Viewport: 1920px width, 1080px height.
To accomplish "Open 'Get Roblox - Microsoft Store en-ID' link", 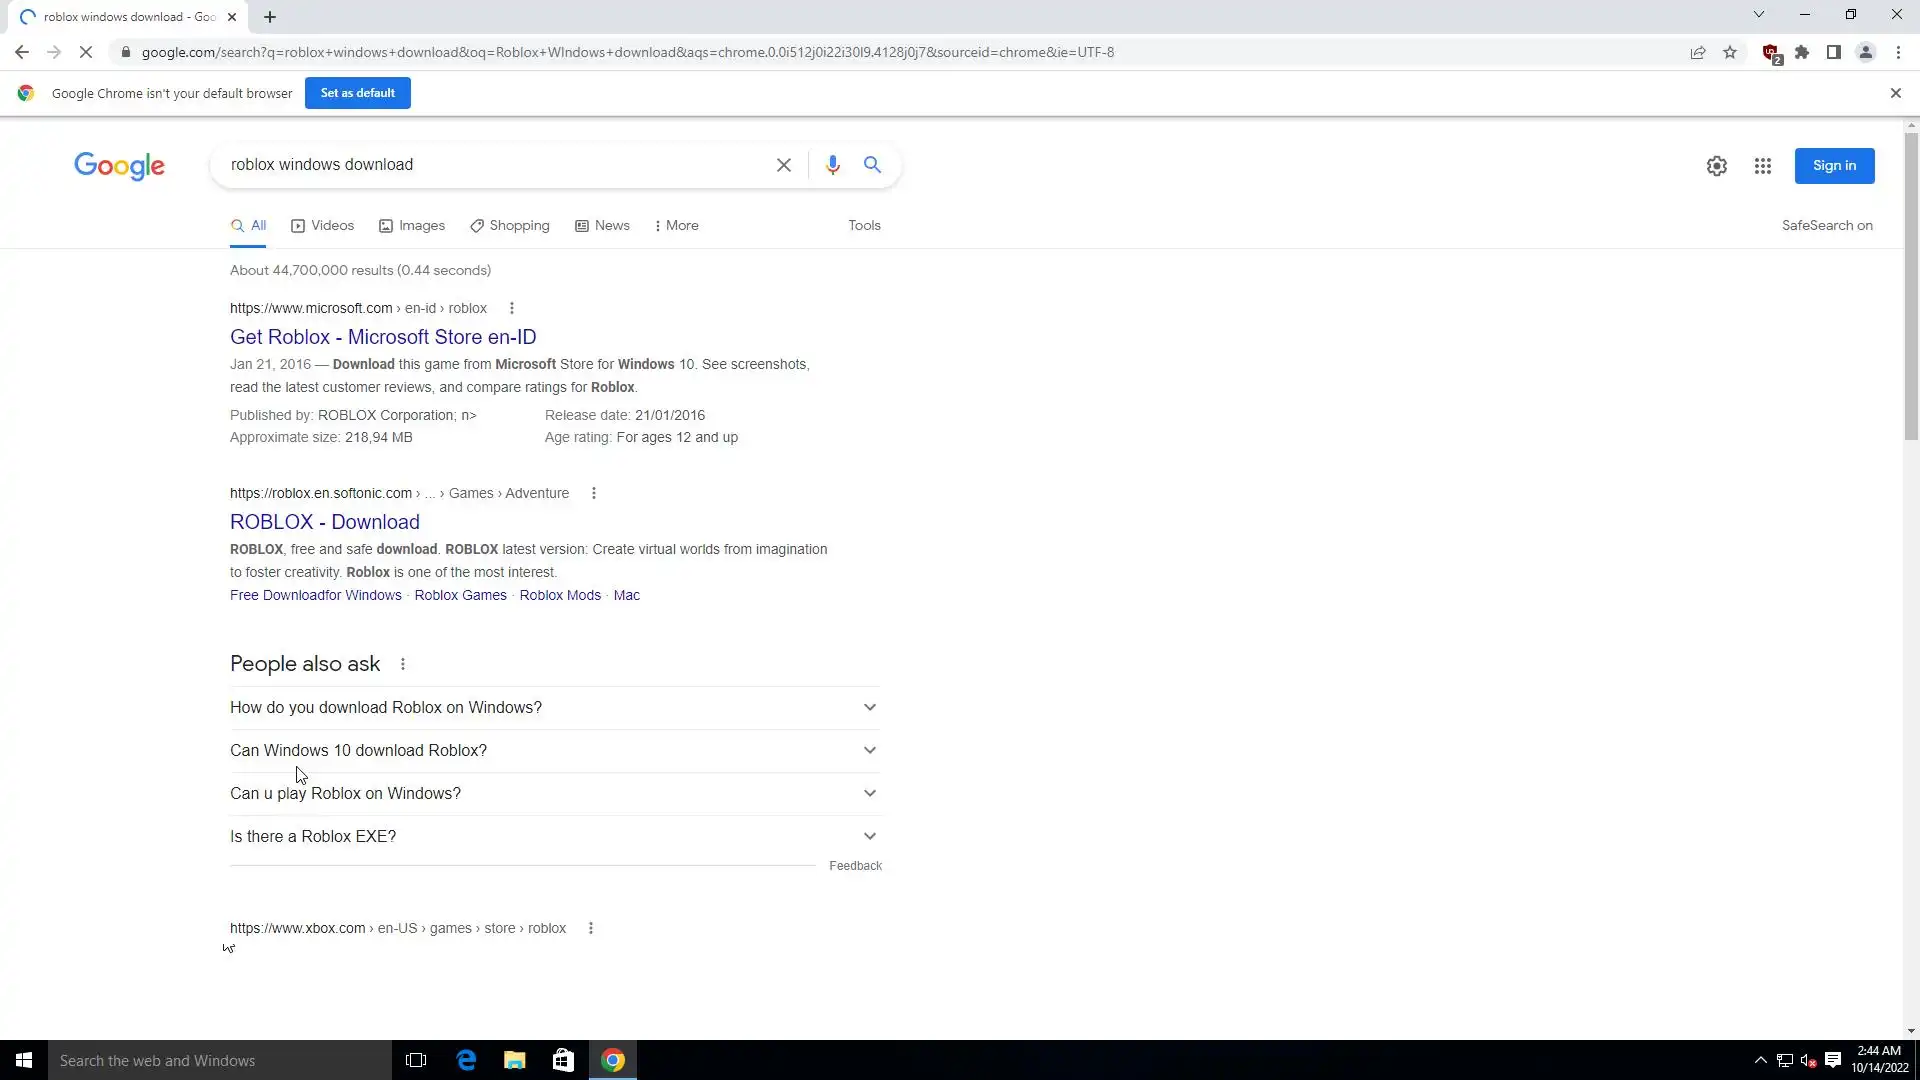I will [383, 337].
